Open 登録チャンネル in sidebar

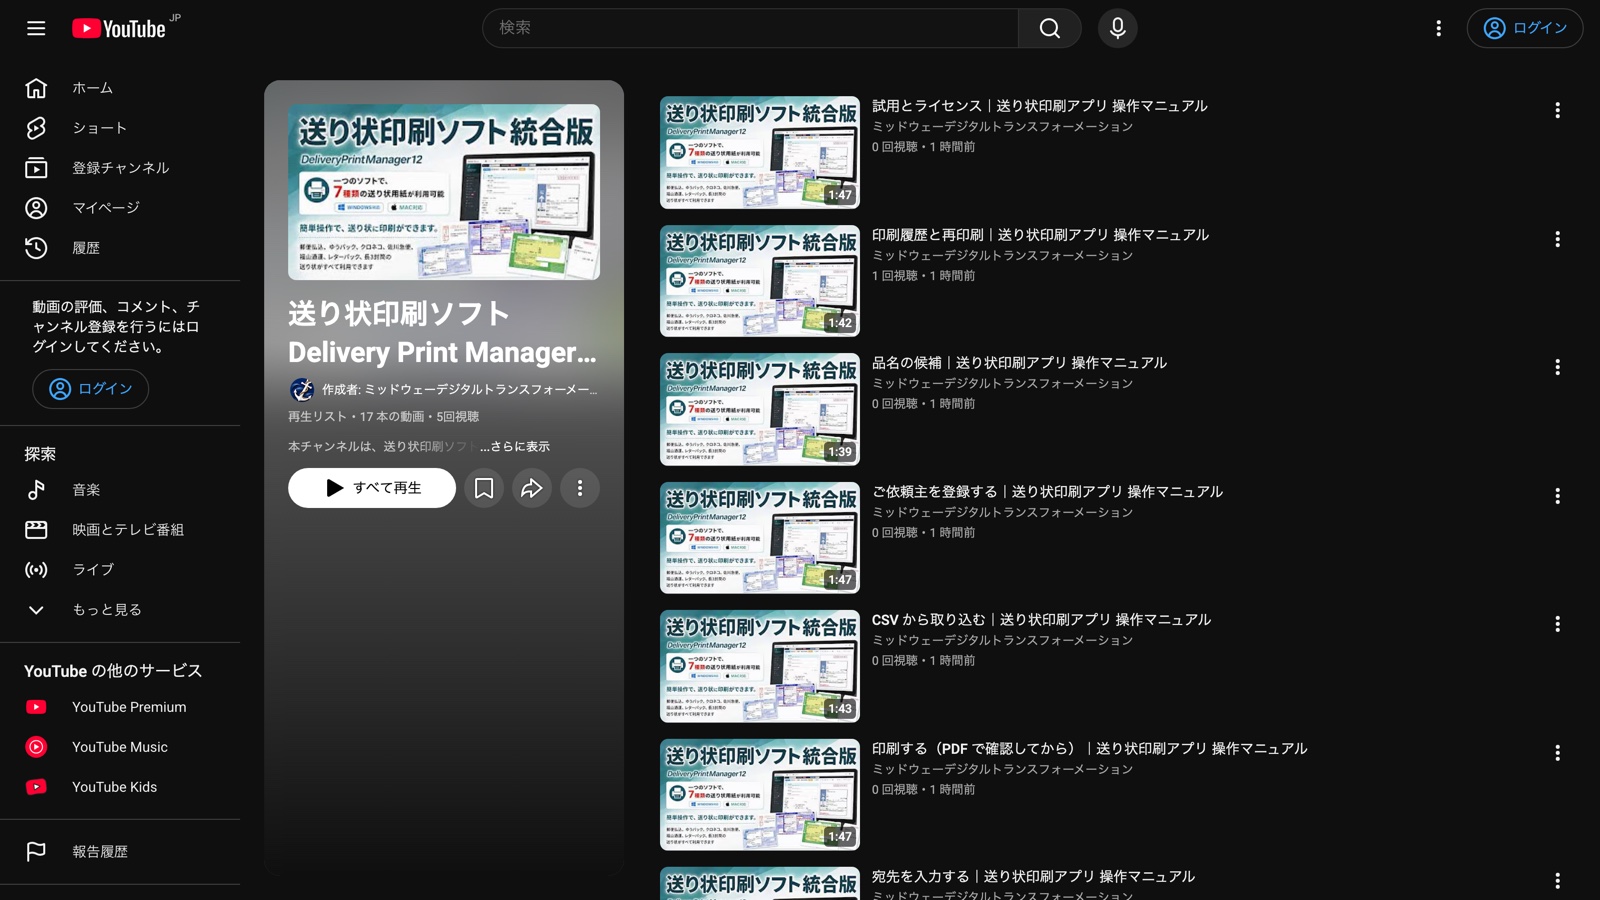click(120, 168)
